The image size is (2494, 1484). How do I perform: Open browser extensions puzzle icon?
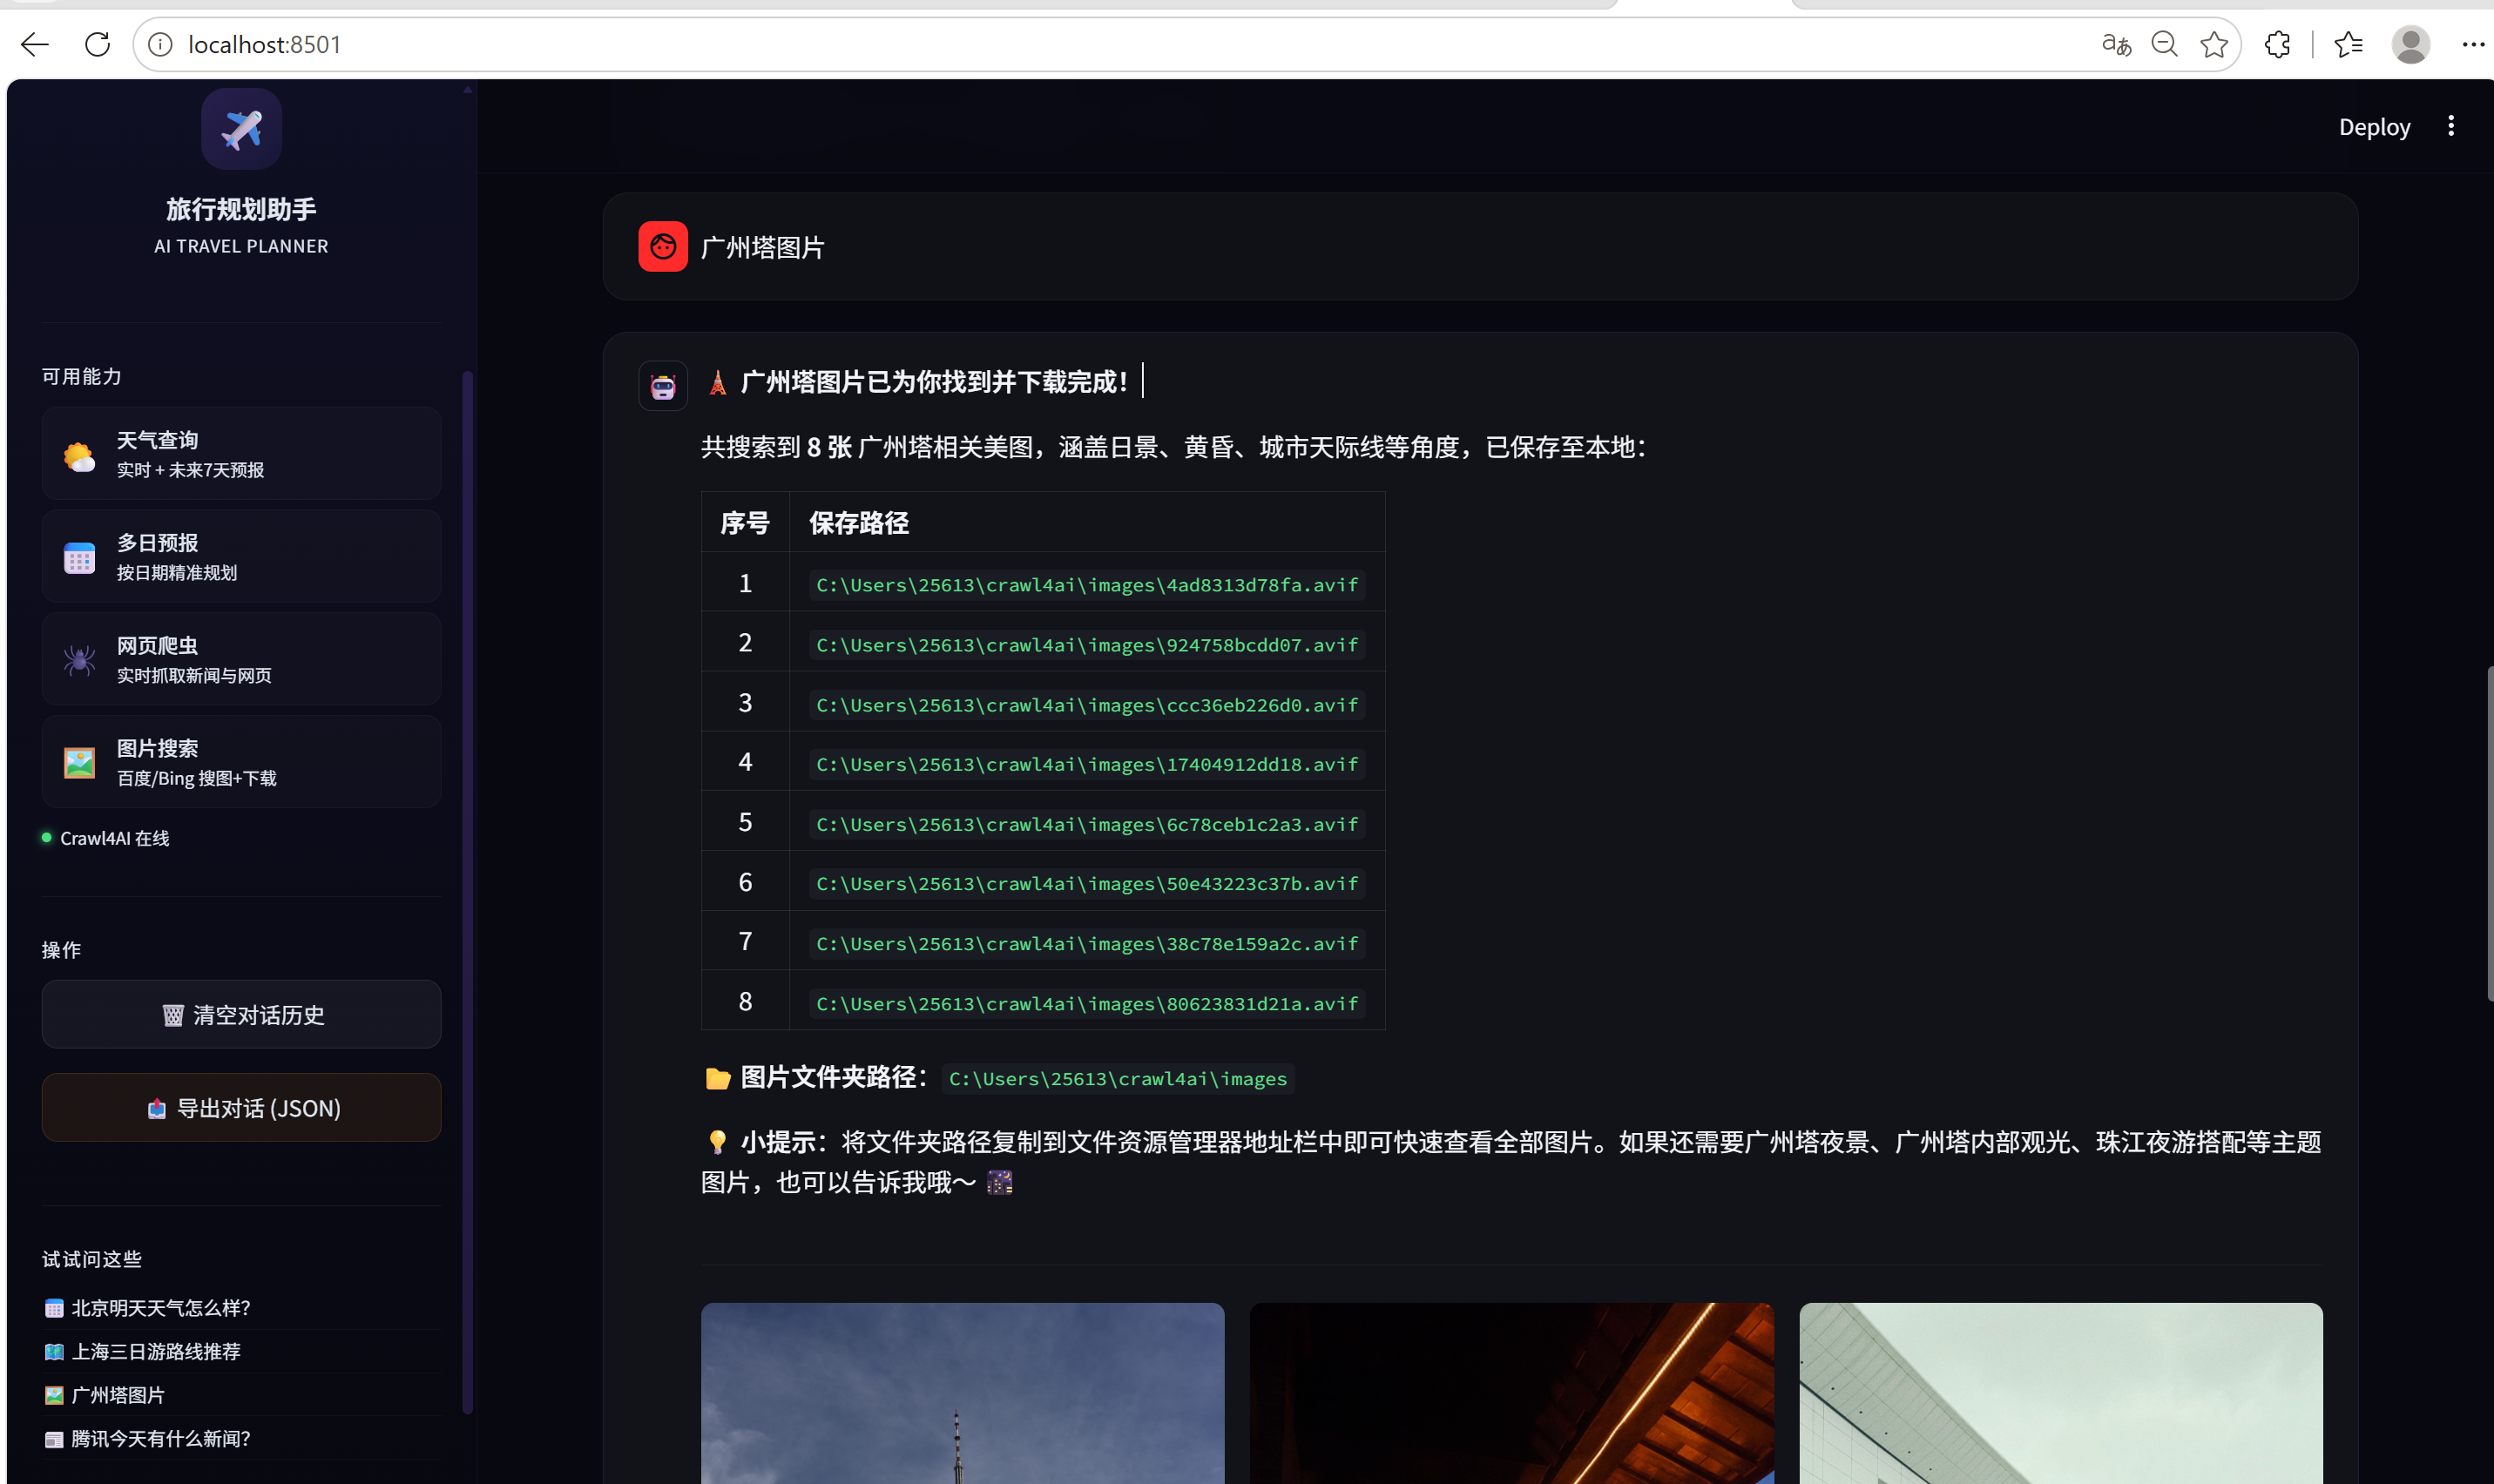tap(2277, 44)
